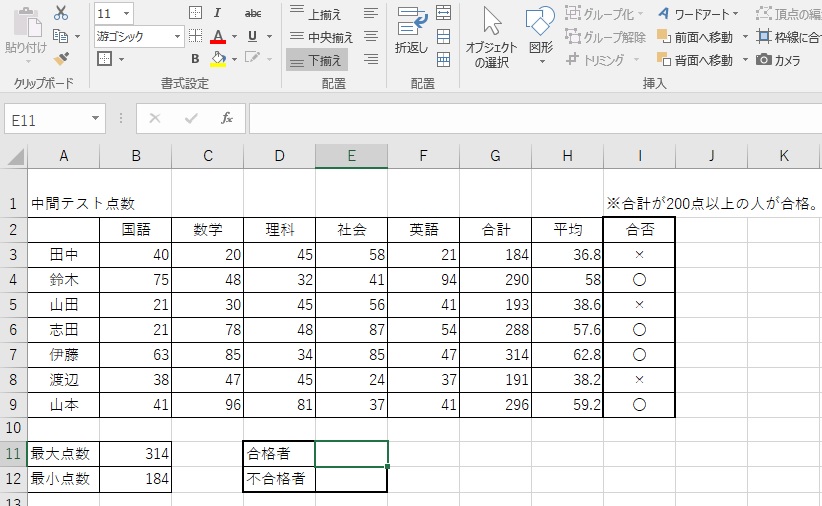Click the borders icon with dropdown below font name
This screenshot has width=822, height=506.
tap(104, 59)
